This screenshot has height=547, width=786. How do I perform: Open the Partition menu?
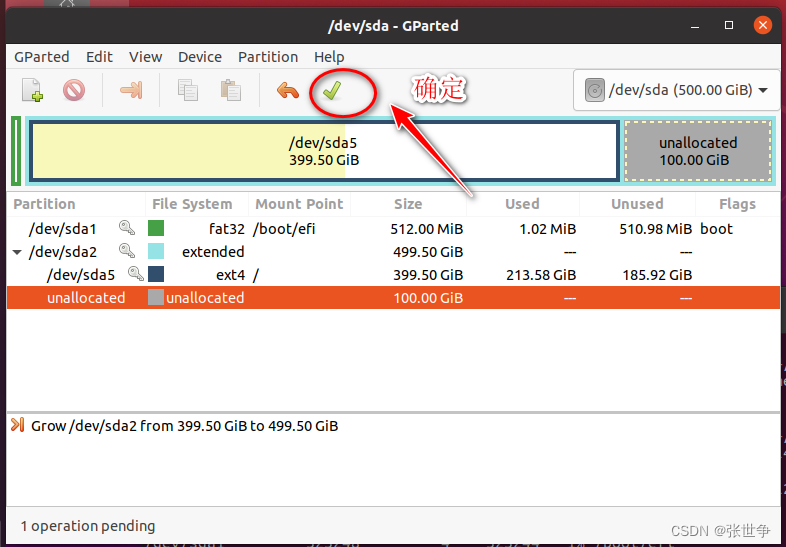tap(268, 57)
